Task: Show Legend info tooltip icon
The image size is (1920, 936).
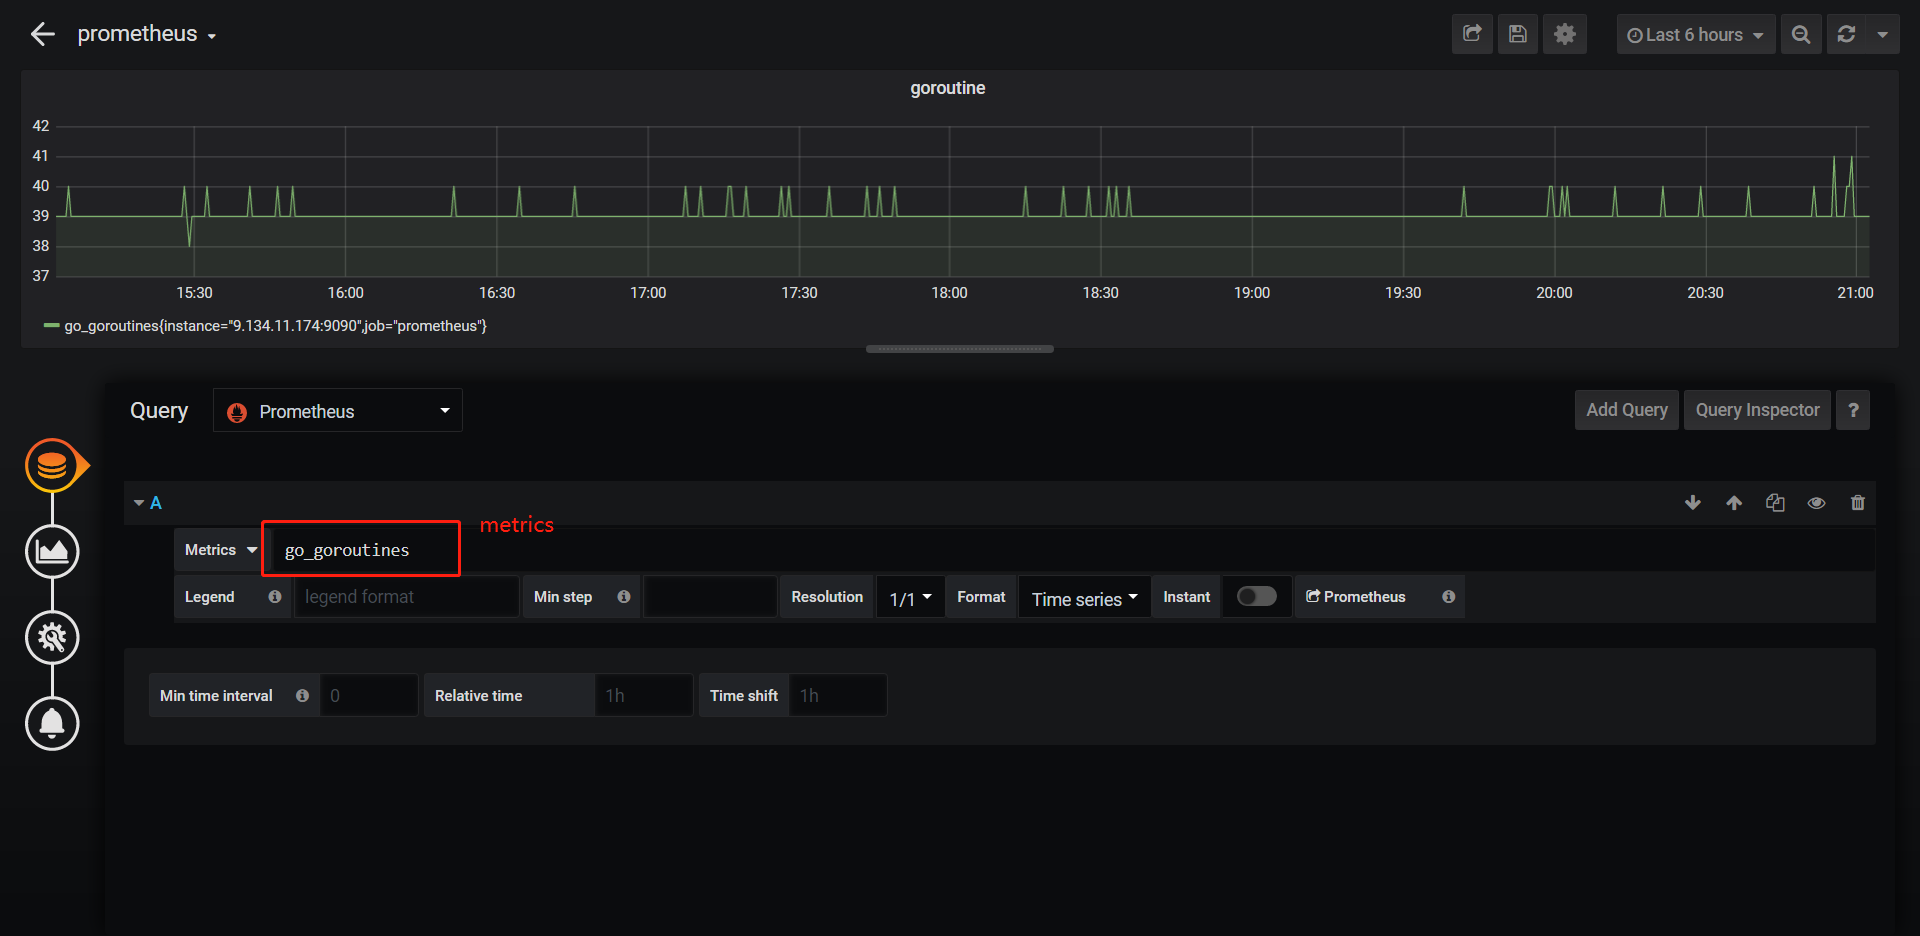Action: pos(275,597)
